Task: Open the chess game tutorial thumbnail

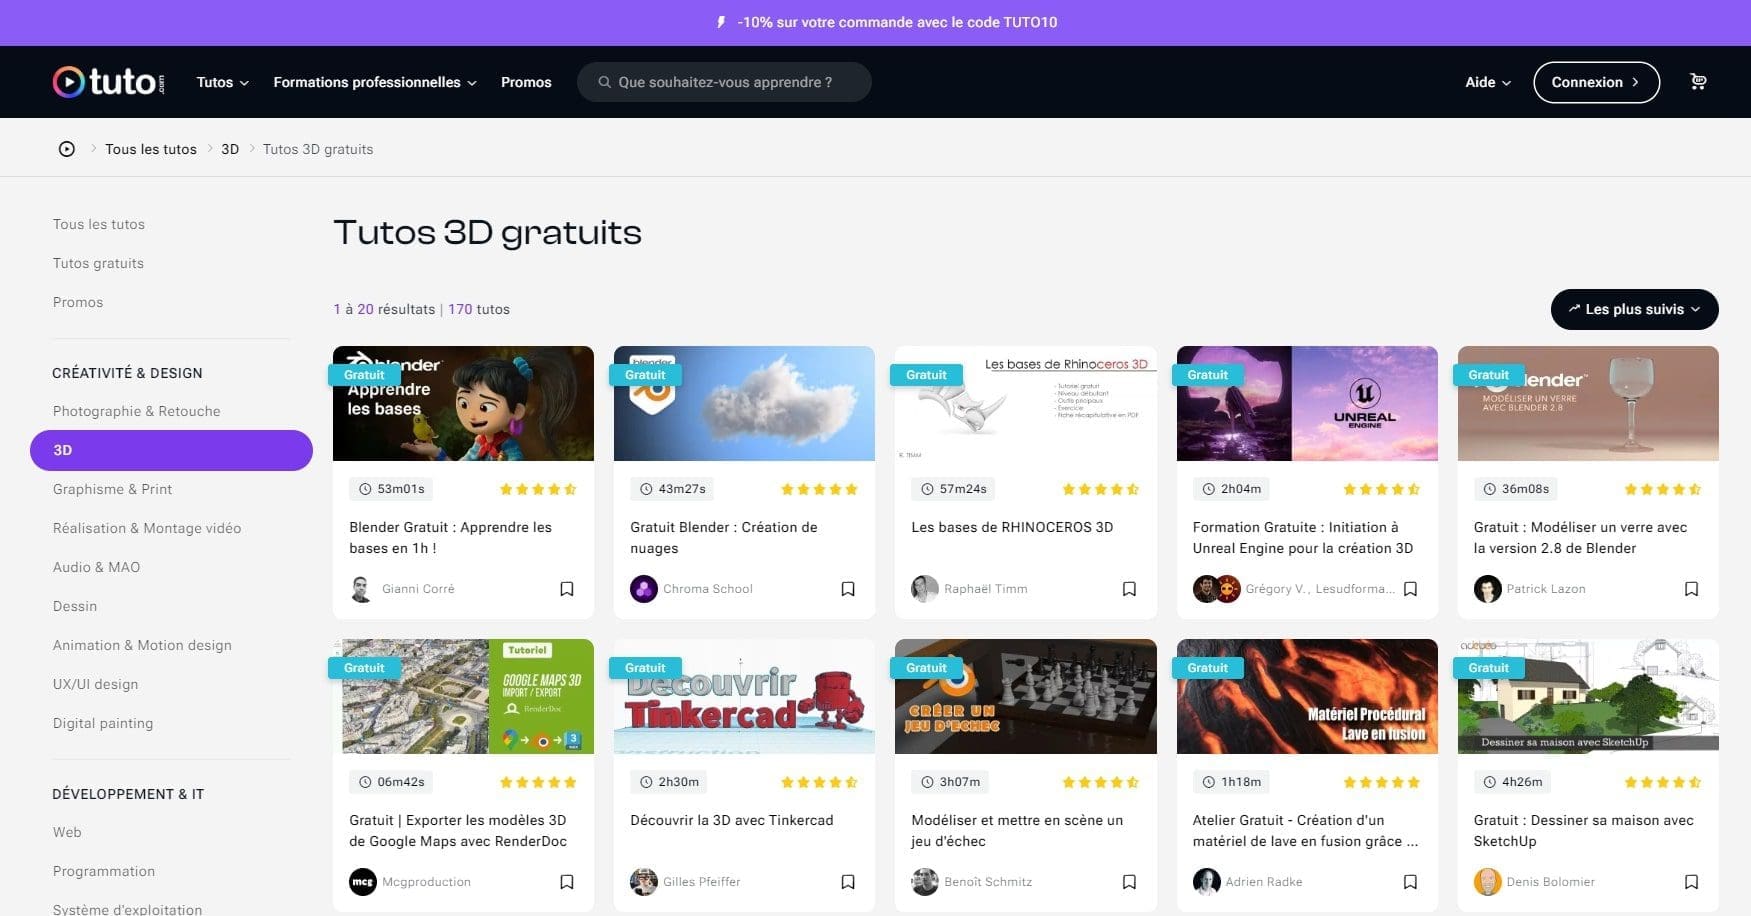Action: coord(1025,696)
